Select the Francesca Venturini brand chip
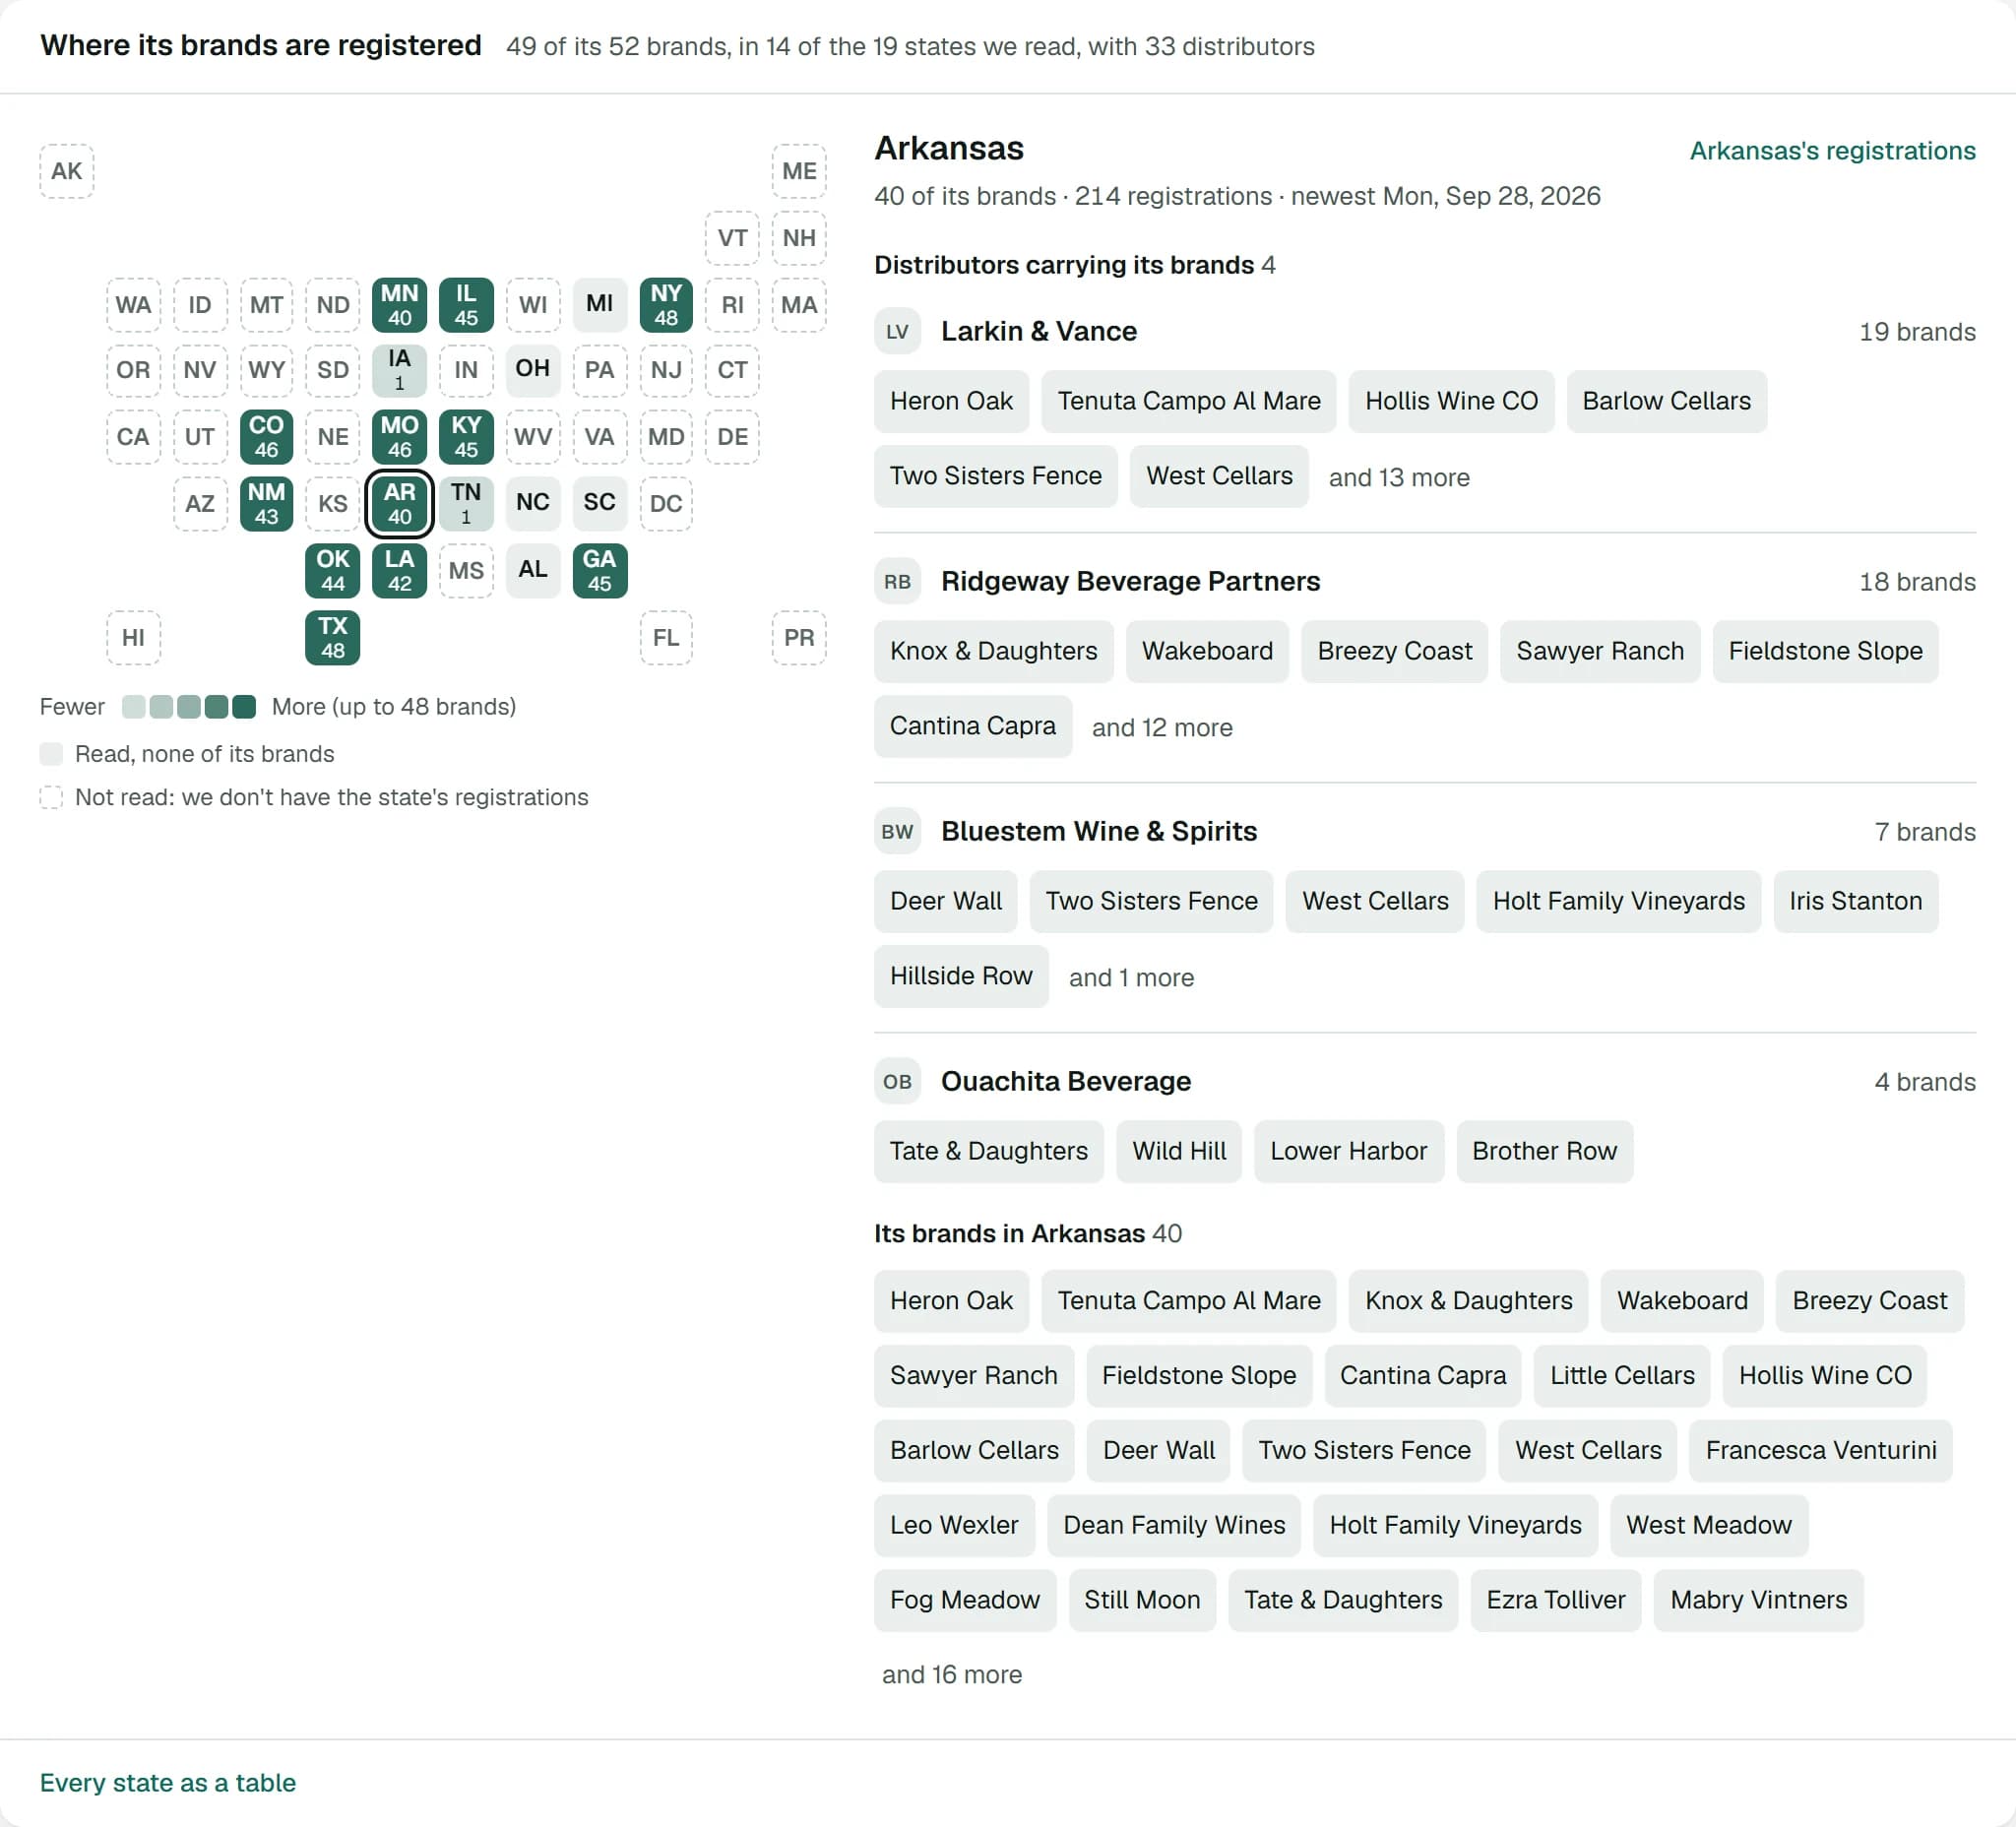The image size is (2016, 1827). click(x=1821, y=1450)
